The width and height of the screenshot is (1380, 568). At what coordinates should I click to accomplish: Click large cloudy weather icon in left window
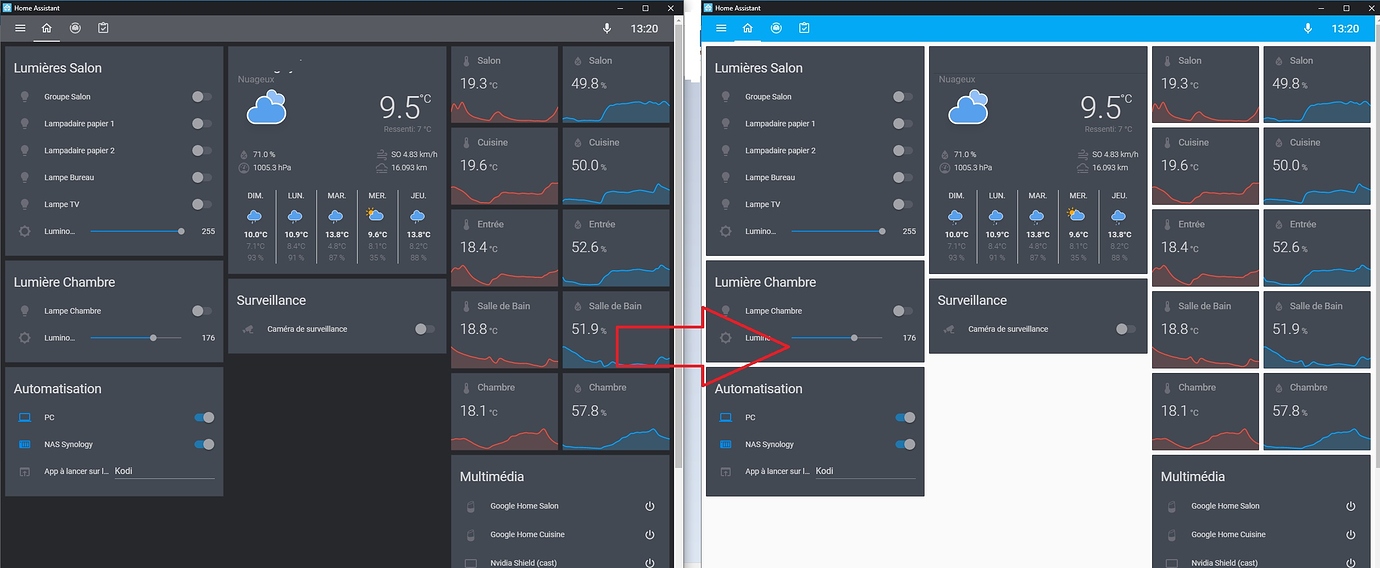coord(267,107)
